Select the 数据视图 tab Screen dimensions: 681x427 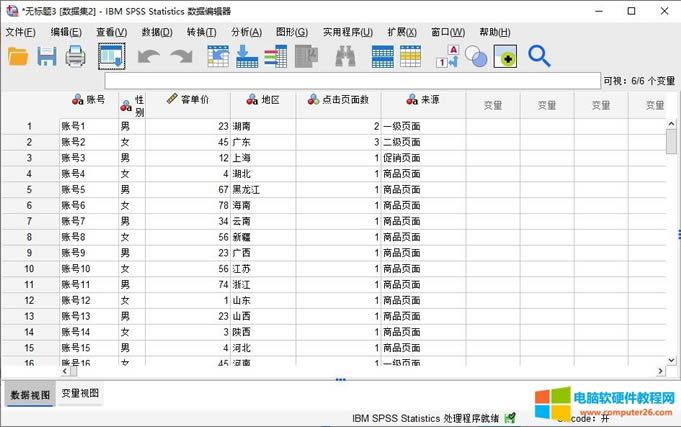pos(29,394)
